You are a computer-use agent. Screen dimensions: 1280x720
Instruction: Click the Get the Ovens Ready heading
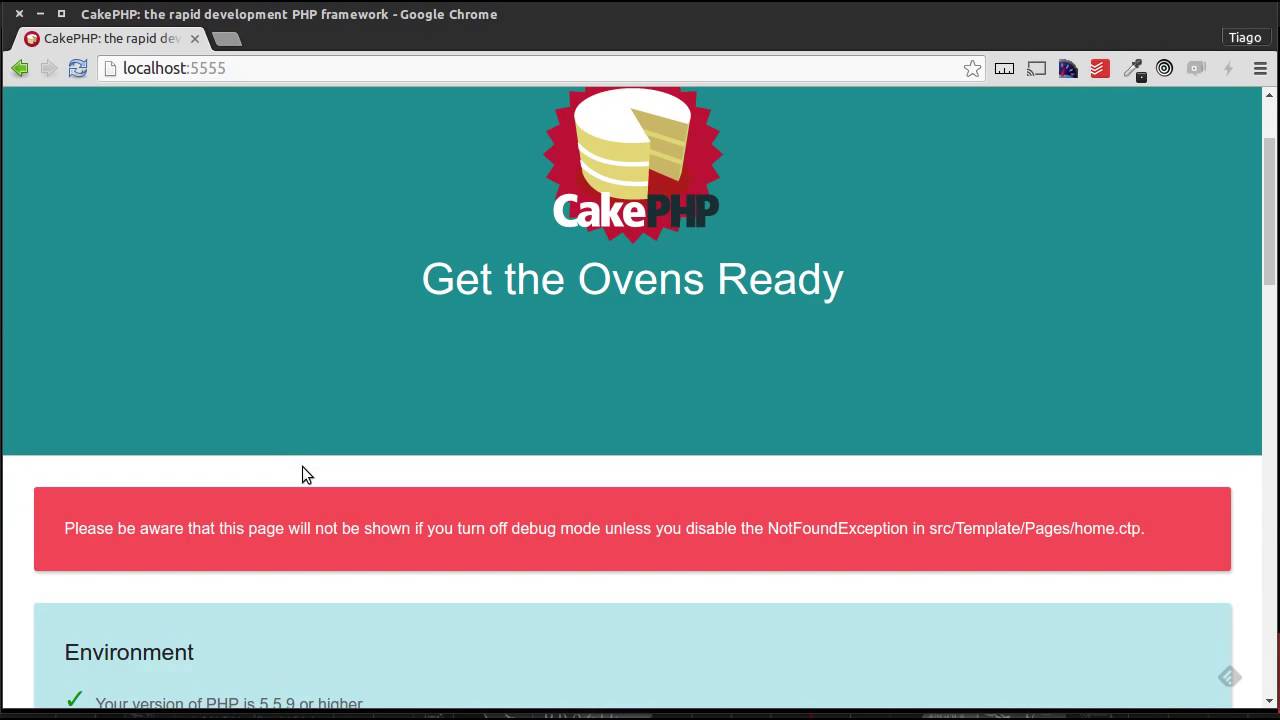(633, 279)
